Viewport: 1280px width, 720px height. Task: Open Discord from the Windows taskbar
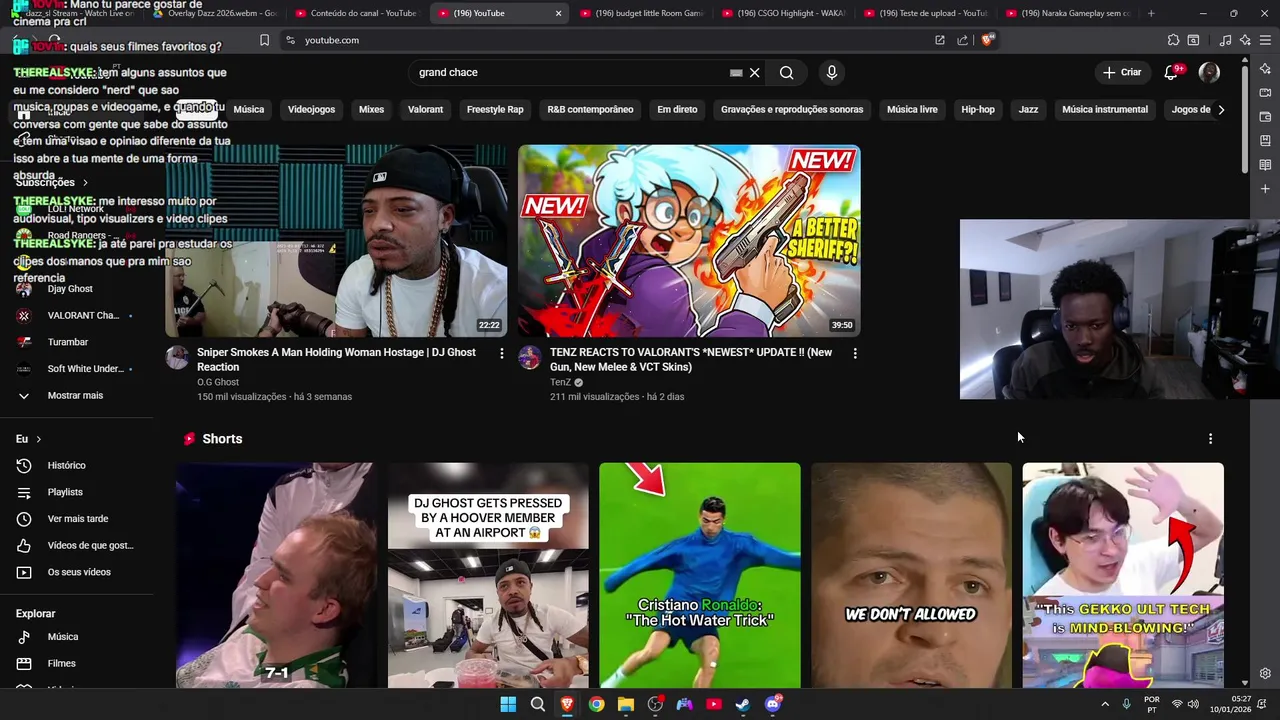coord(773,704)
